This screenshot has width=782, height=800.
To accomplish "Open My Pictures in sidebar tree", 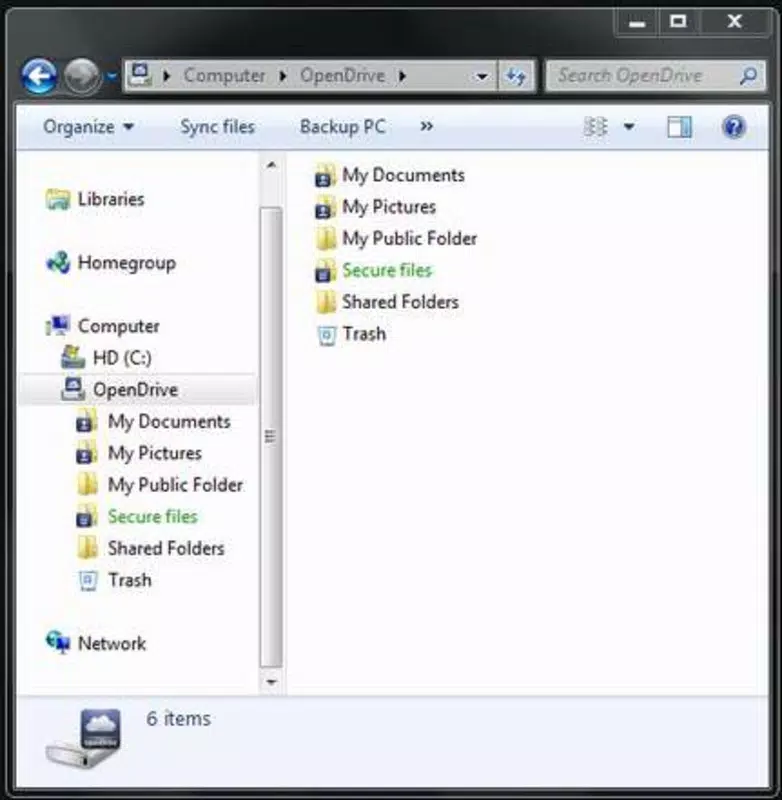I will [155, 454].
